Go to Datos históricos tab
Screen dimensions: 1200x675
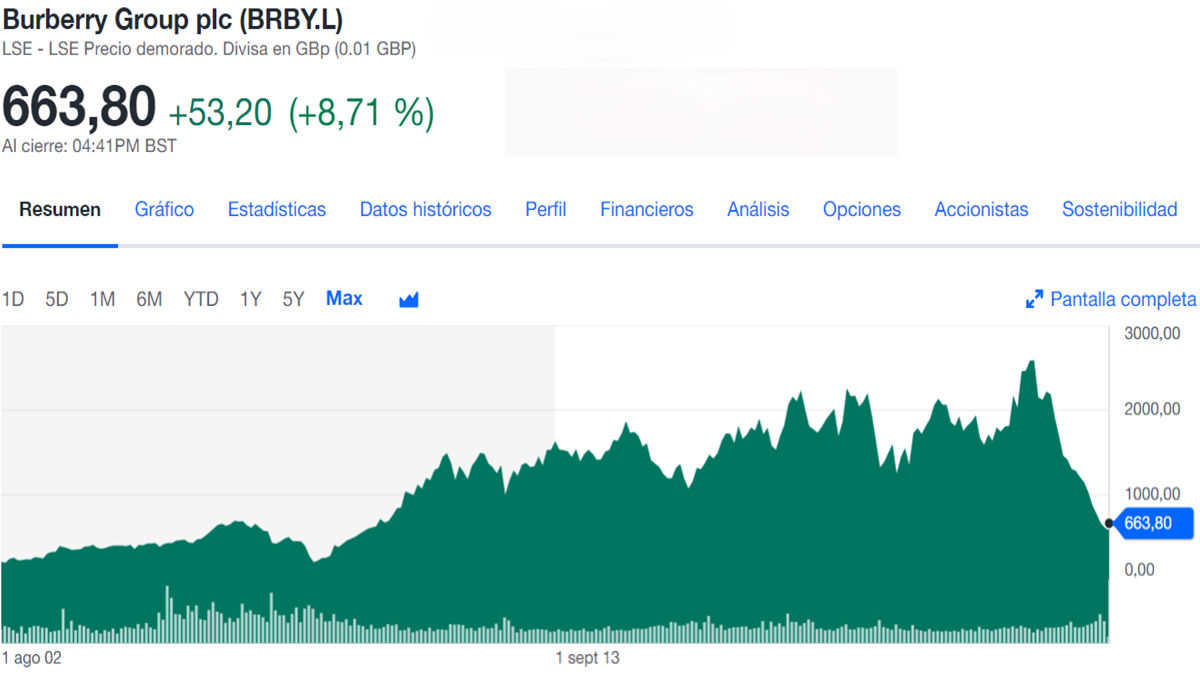(425, 210)
